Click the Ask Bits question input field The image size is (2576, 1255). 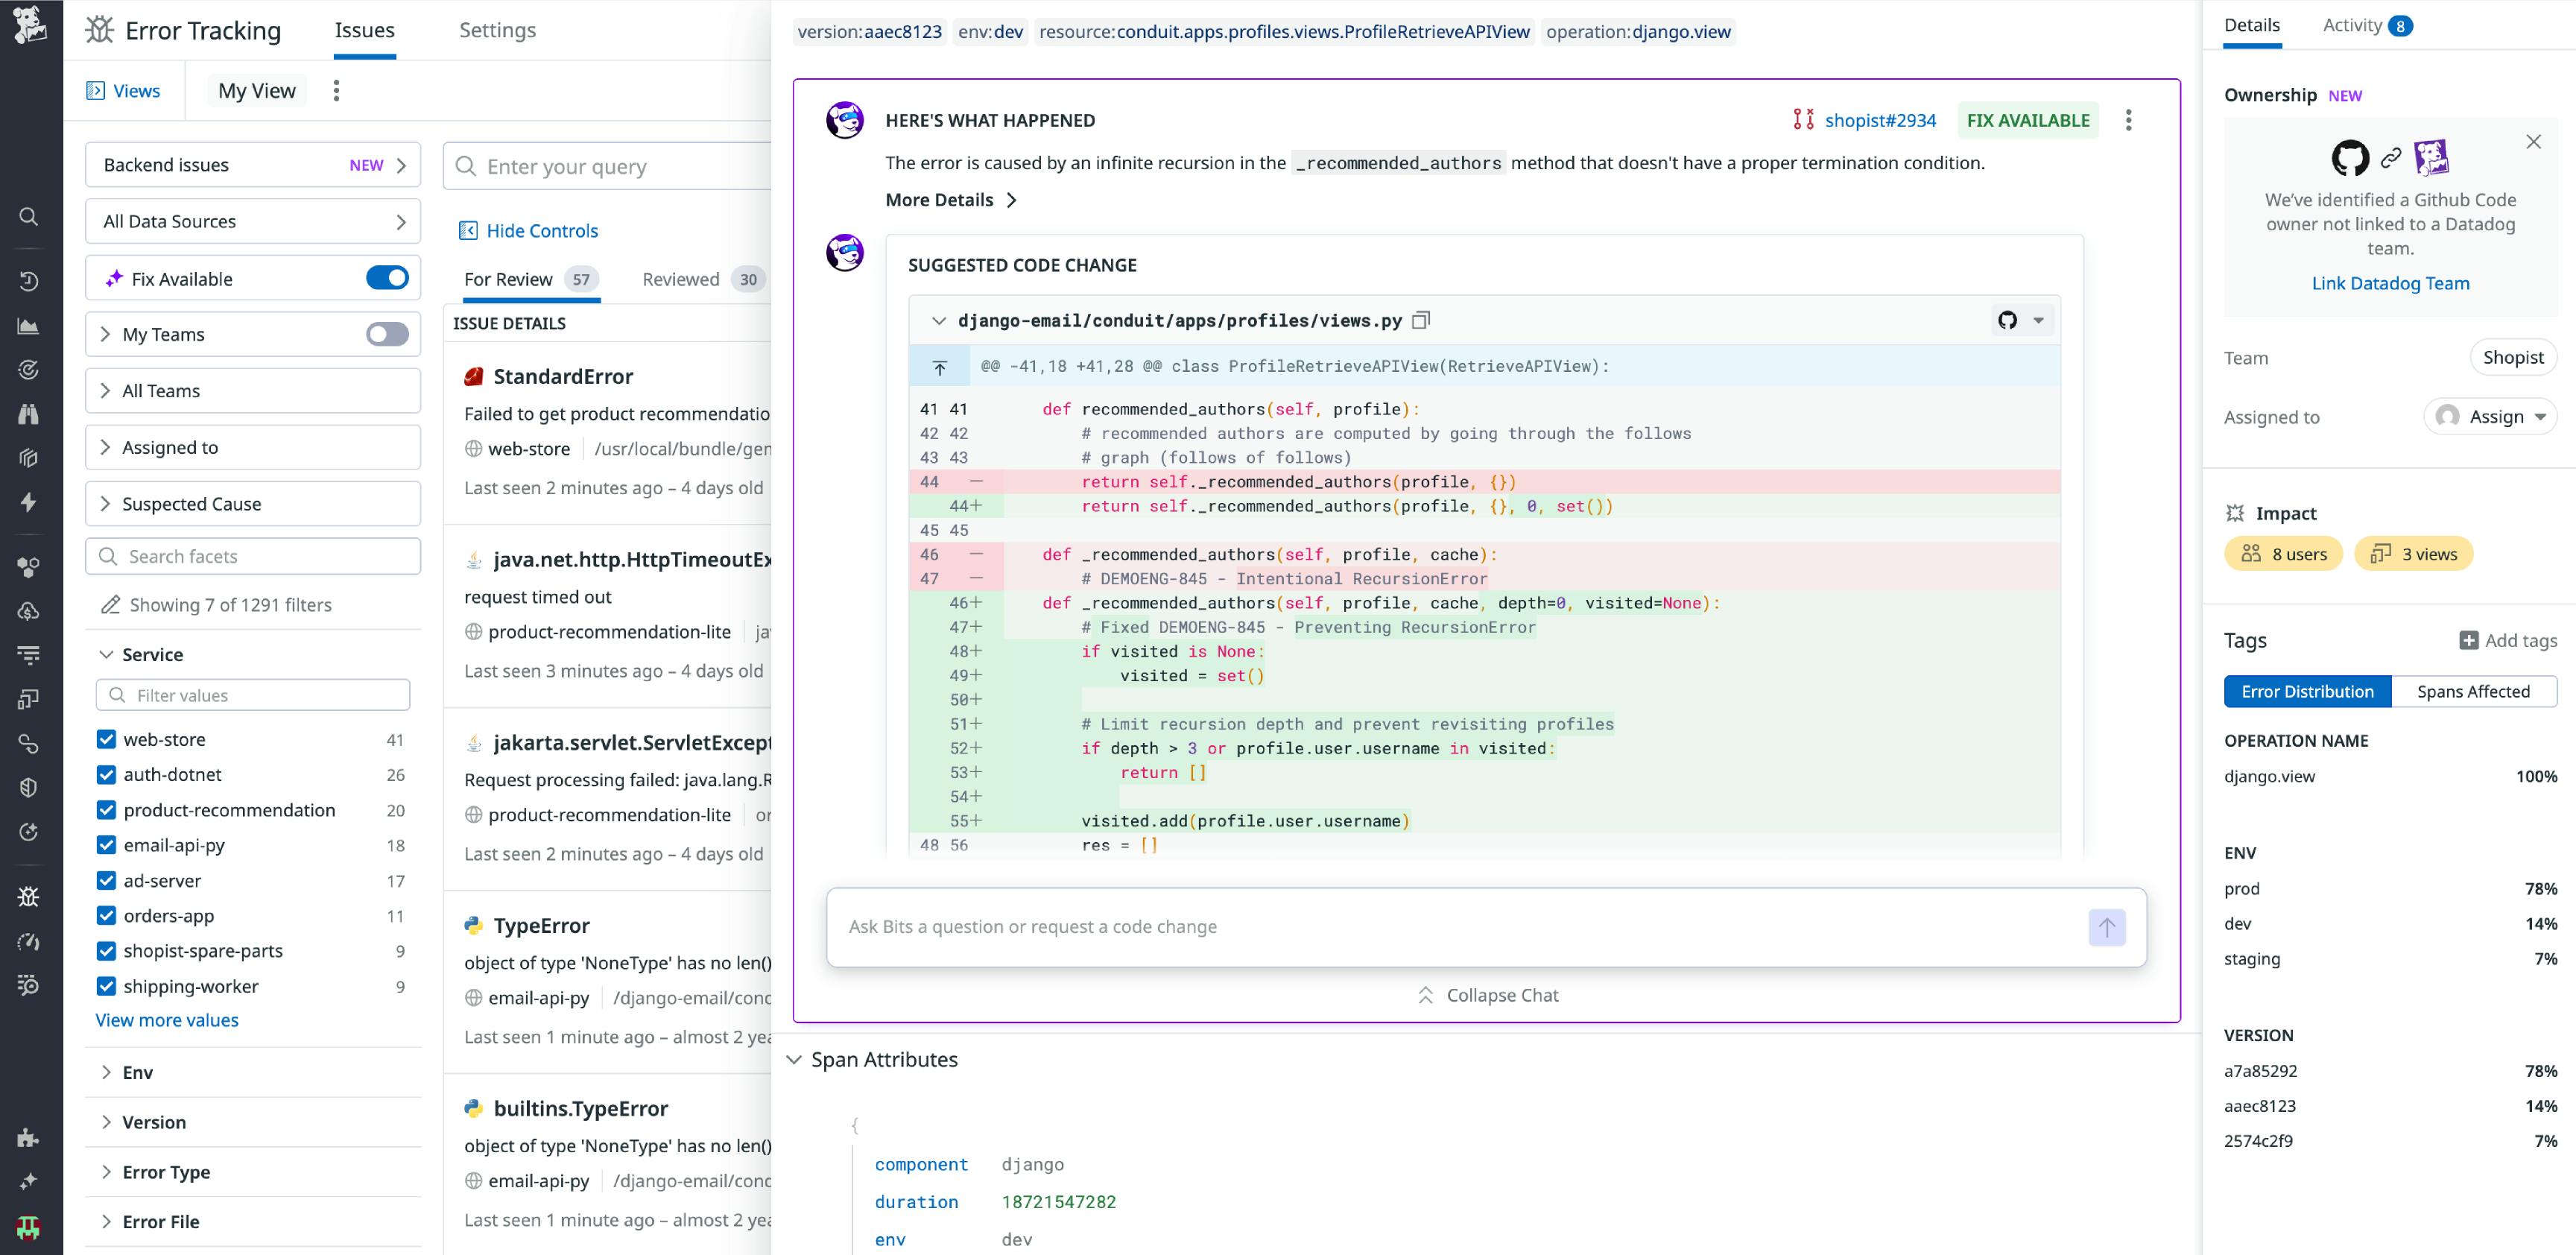coord(1400,927)
